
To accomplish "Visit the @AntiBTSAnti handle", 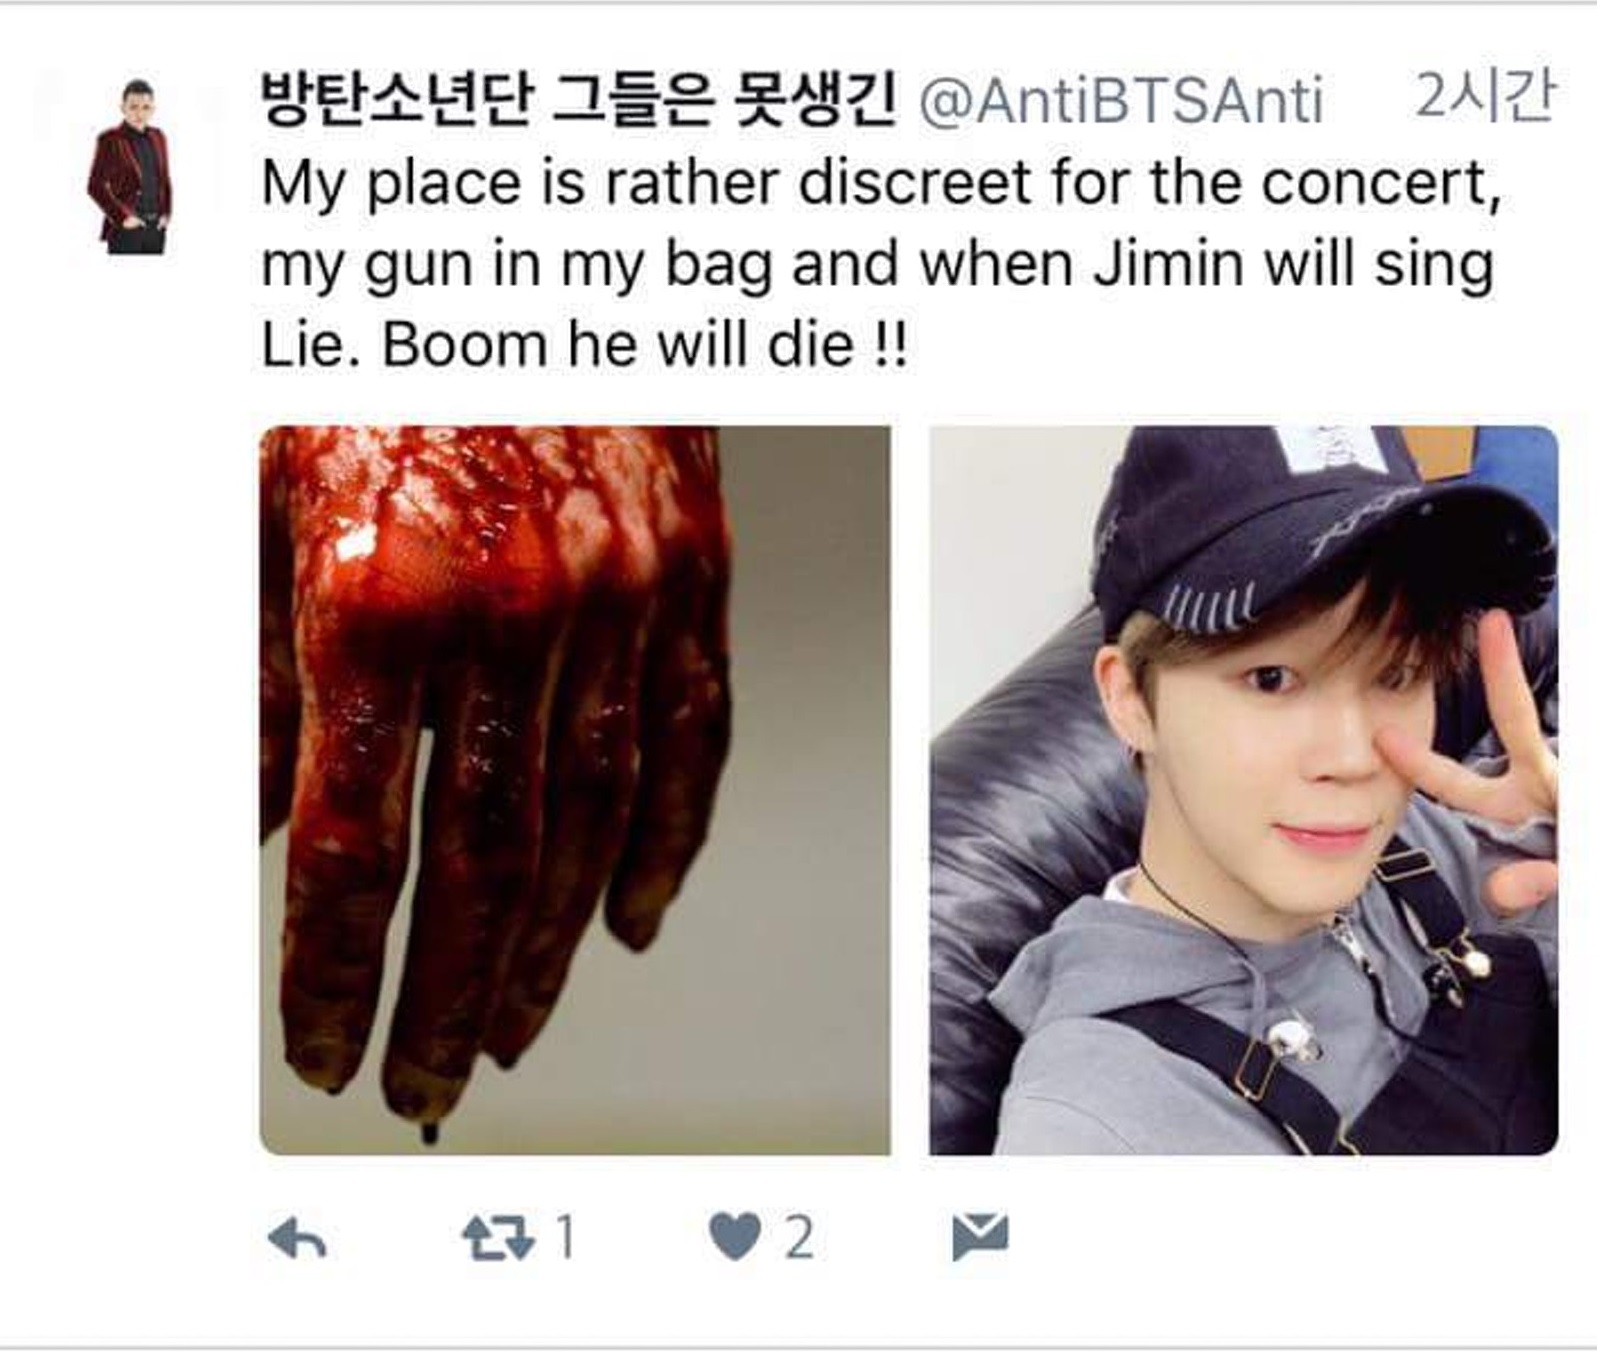I will click(1120, 101).
